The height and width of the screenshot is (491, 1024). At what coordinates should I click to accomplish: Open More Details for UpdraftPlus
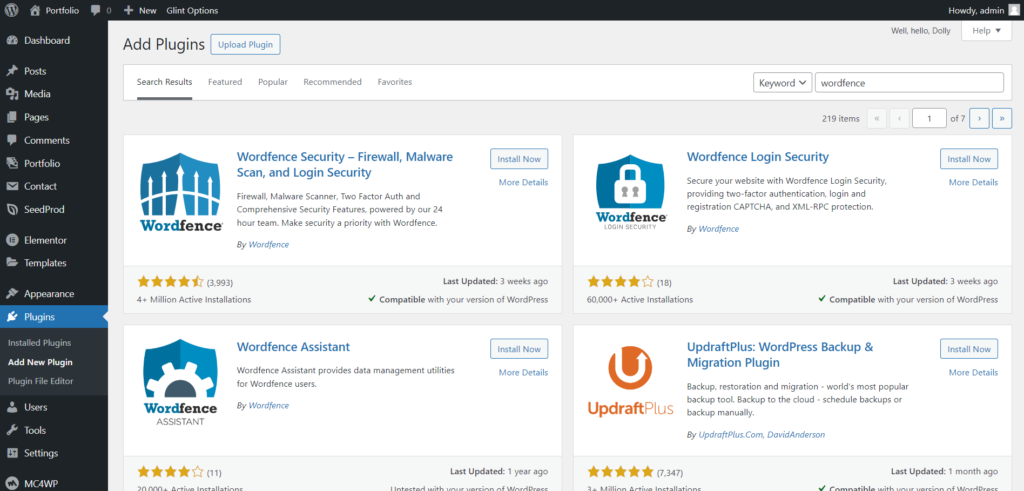coord(973,372)
